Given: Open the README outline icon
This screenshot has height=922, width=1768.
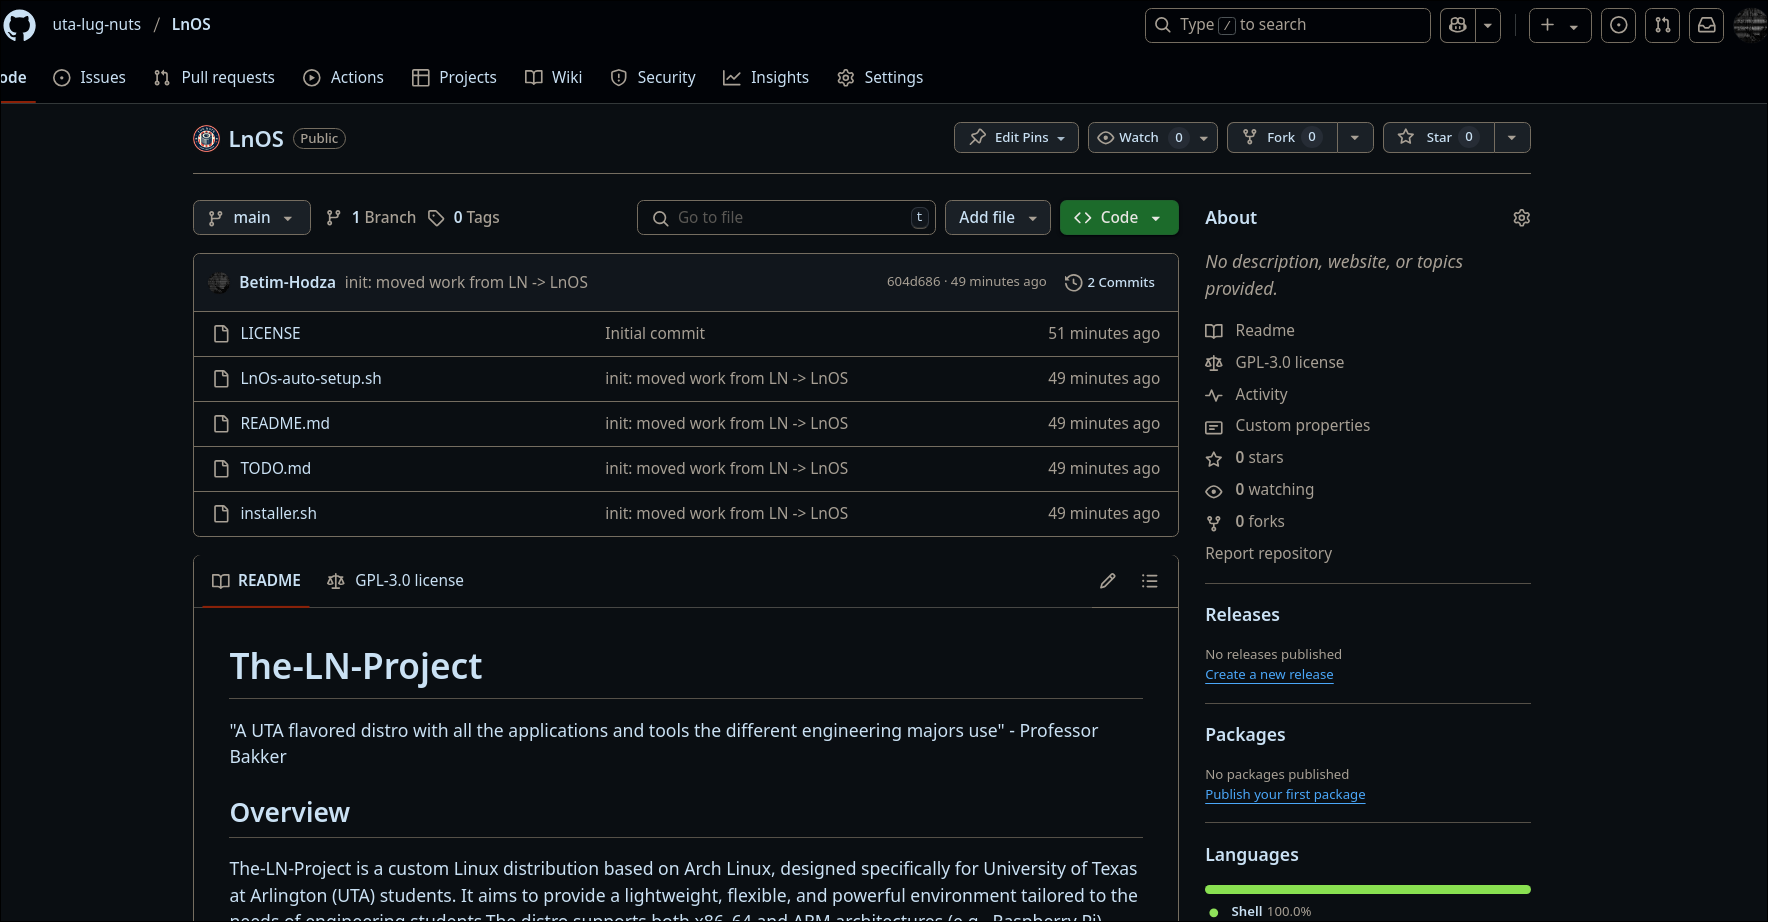Looking at the screenshot, I should (x=1150, y=581).
